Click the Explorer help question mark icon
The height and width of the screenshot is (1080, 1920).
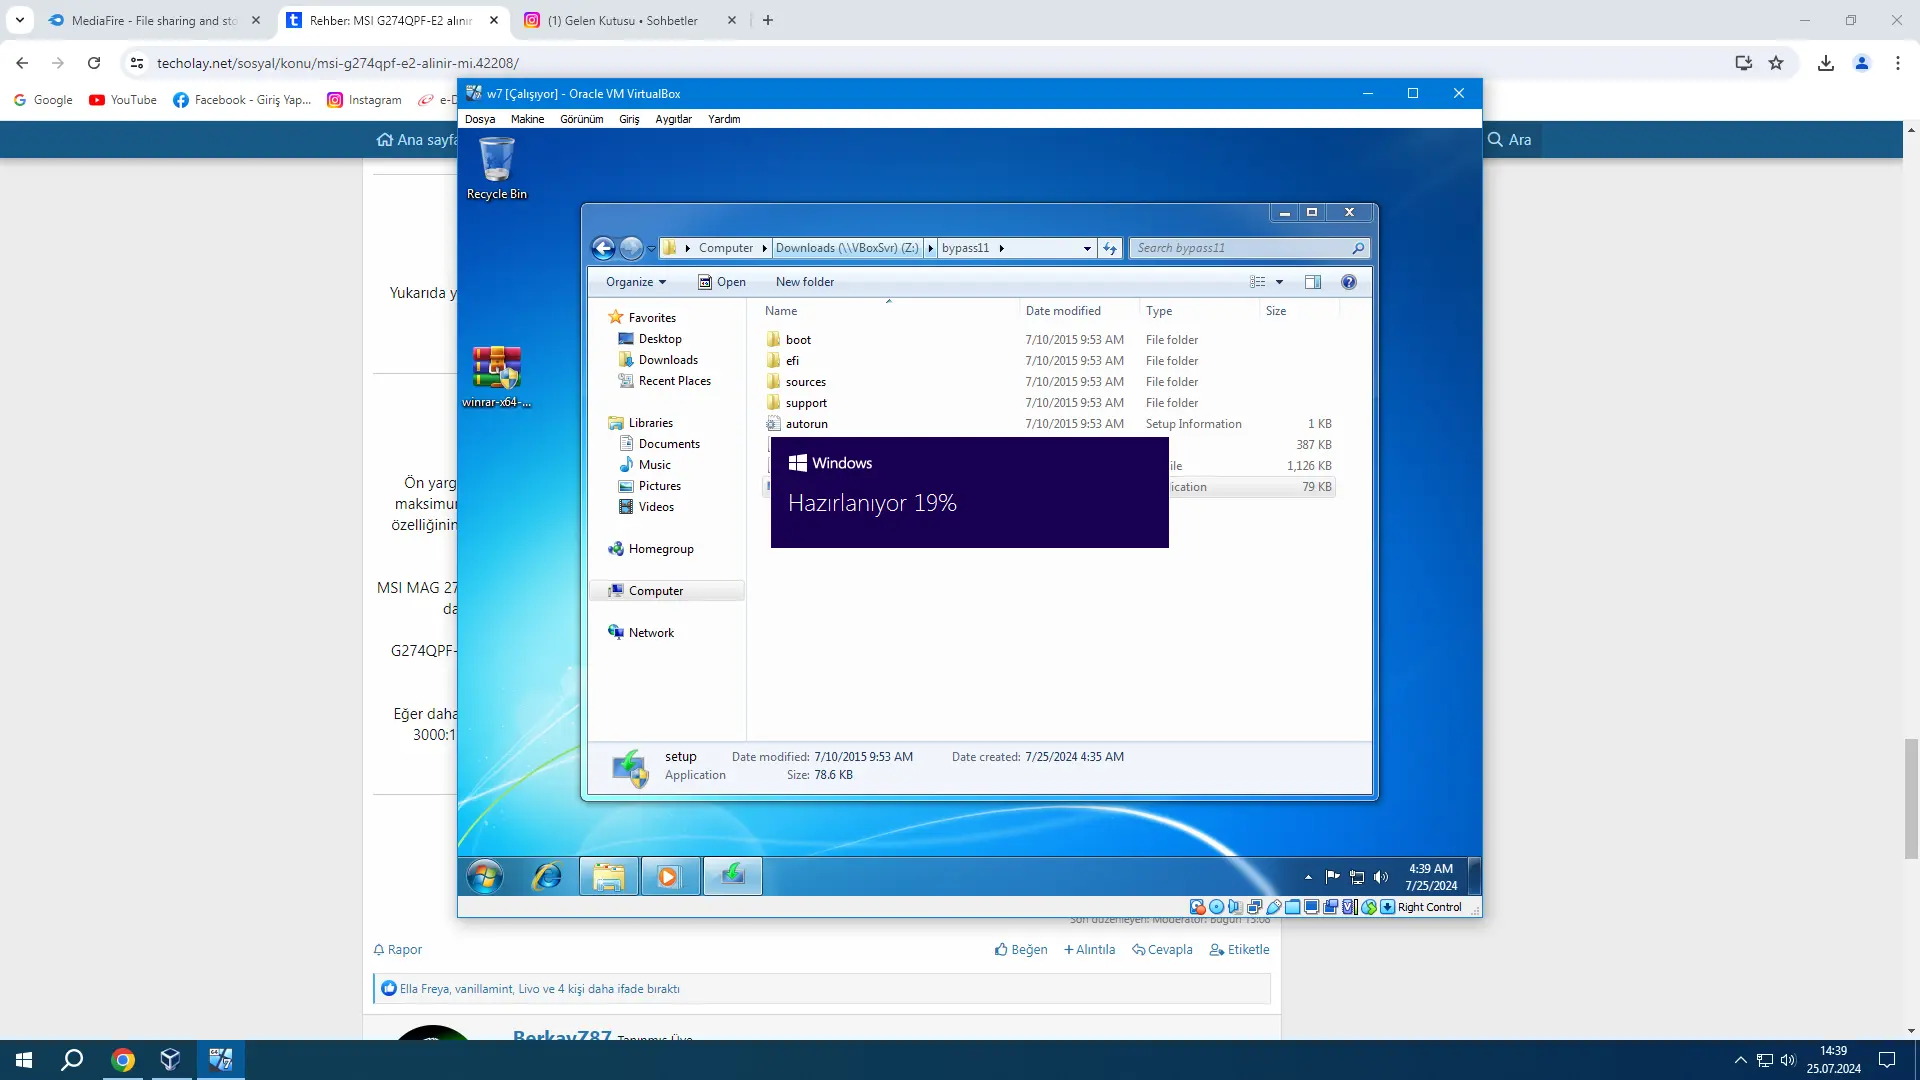[1348, 282]
